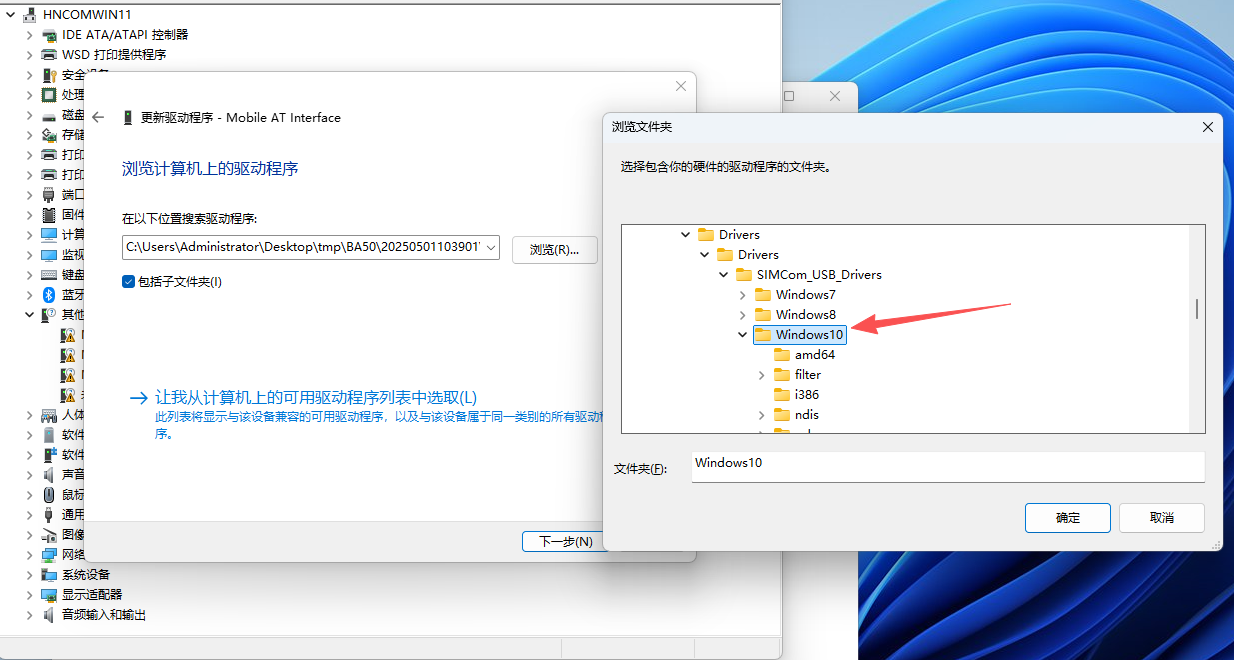1234x660 pixels.
Task: Click the amd64 folder icon
Action: [x=783, y=355]
